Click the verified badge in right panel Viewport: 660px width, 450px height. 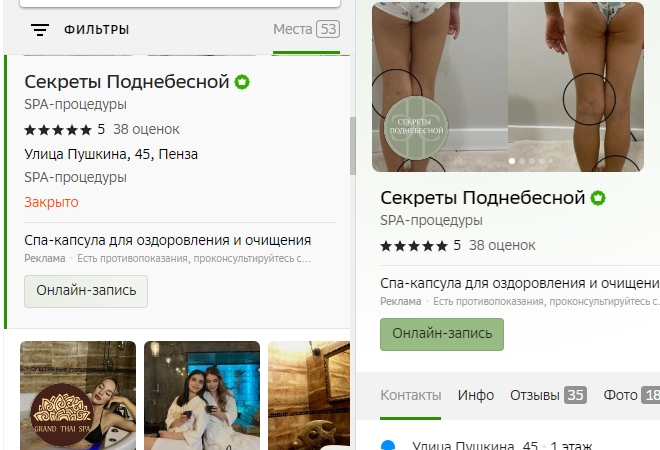click(598, 197)
